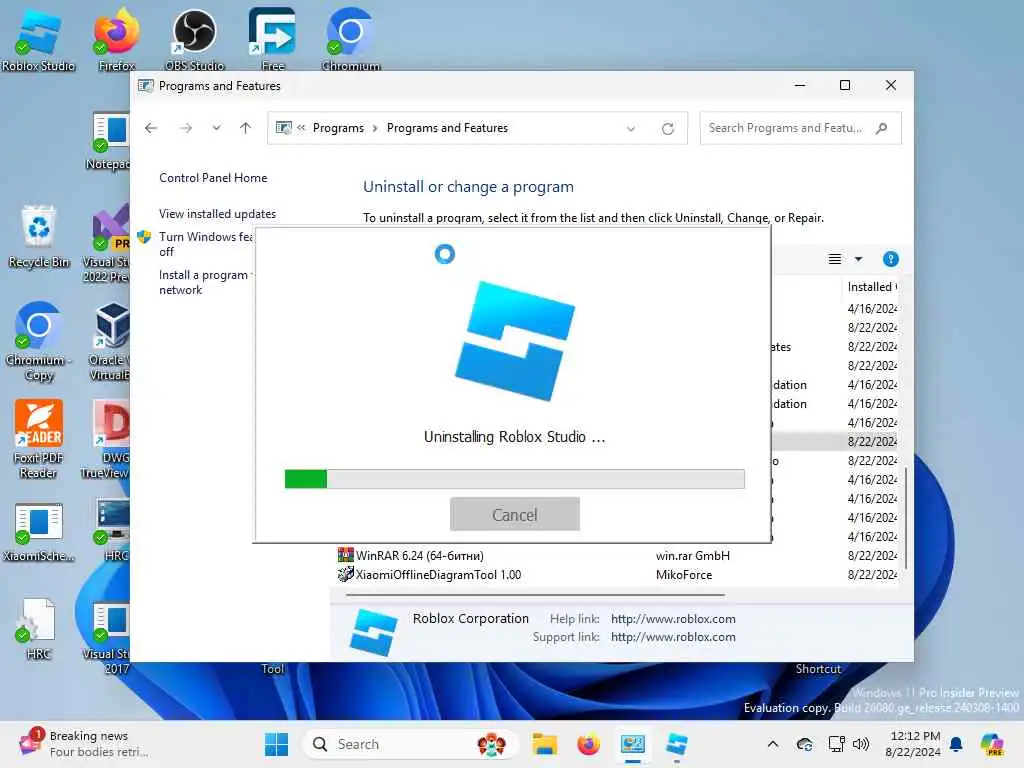Click the Installed On column header

click(871, 287)
